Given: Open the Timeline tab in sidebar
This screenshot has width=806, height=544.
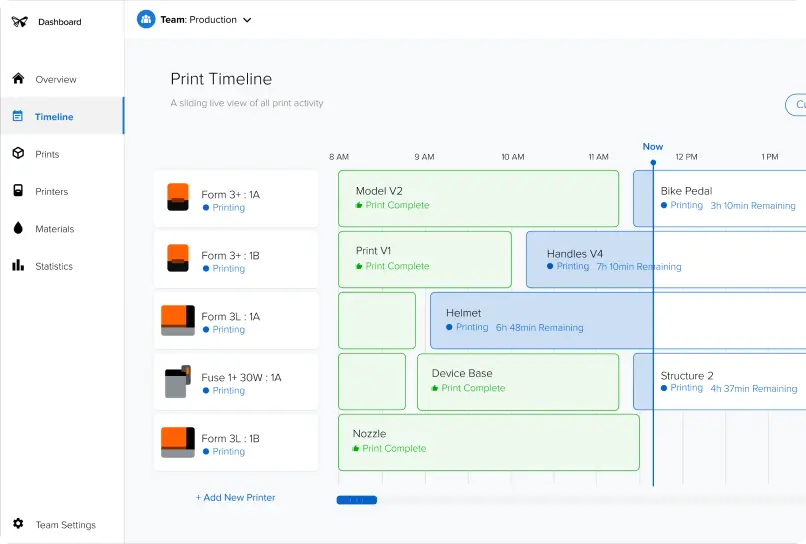Looking at the screenshot, I should 54,117.
